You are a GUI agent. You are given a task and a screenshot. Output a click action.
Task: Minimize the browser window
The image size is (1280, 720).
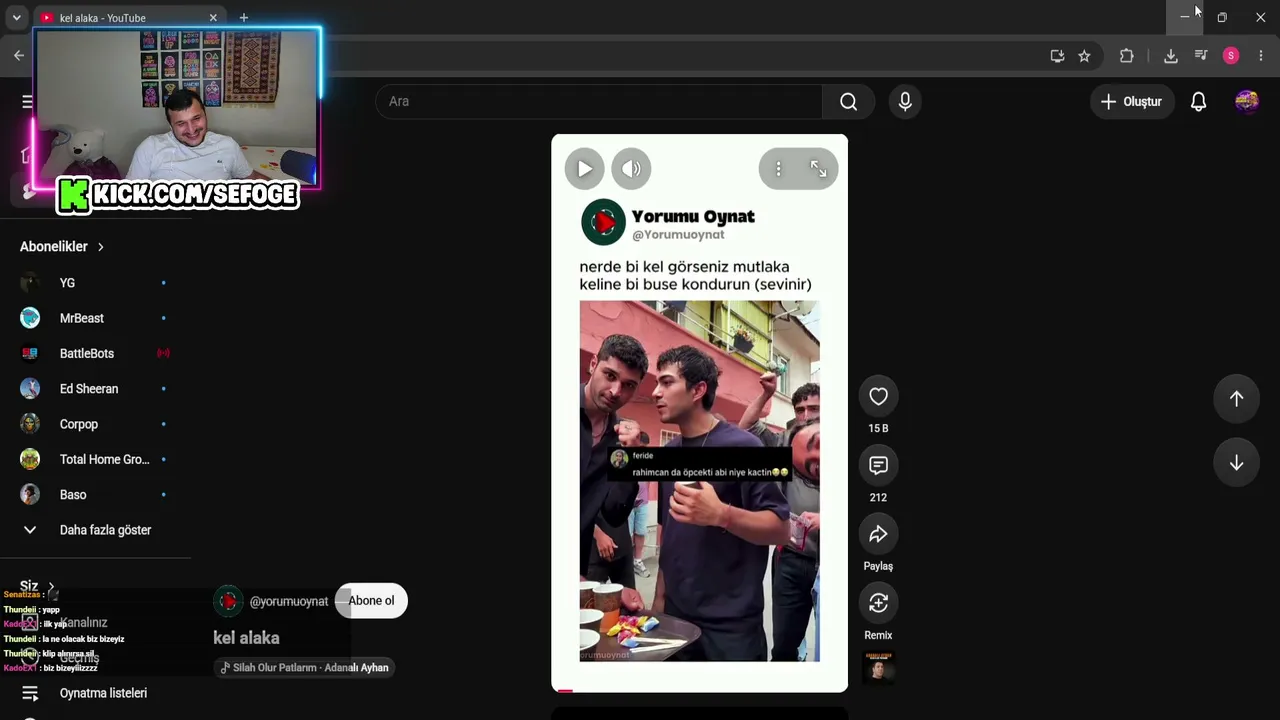coord(1185,17)
